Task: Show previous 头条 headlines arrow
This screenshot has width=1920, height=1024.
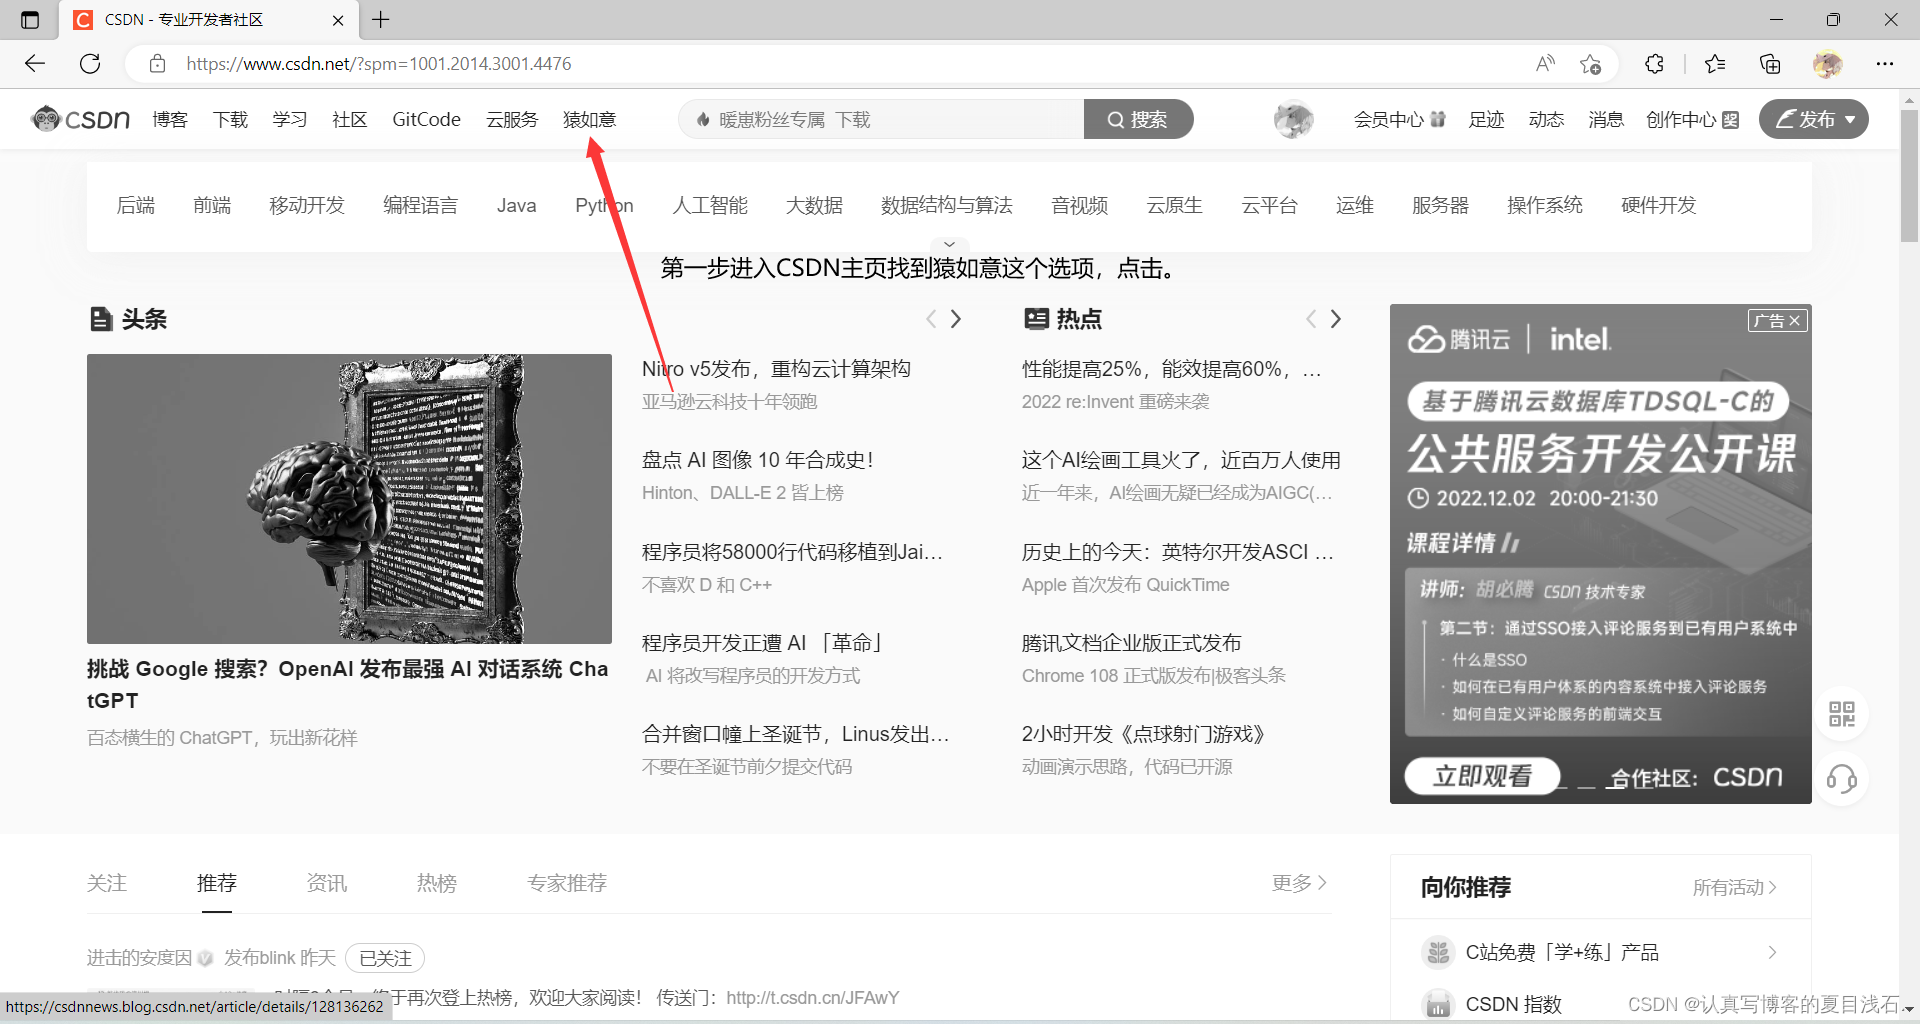Action: (x=931, y=319)
